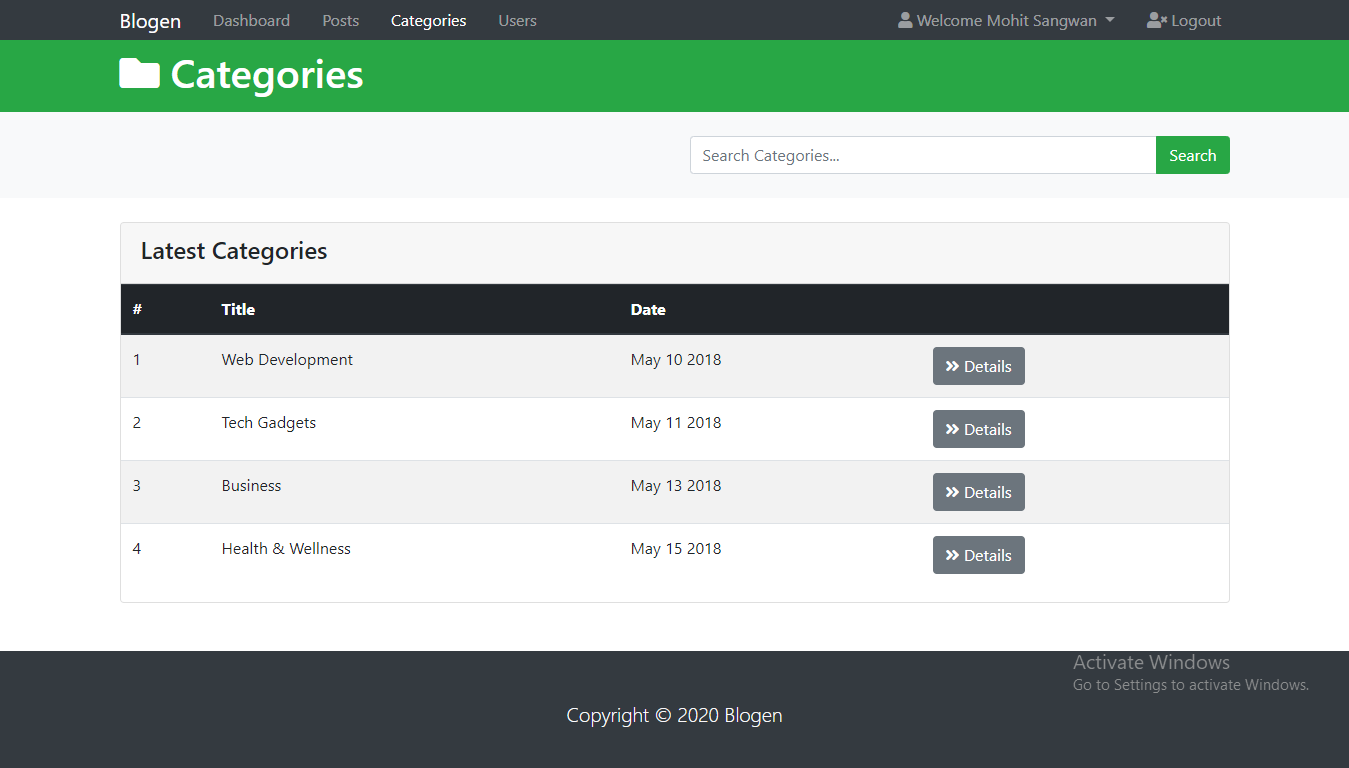This screenshot has height=768, width=1349.
Task: Open the Welcome Mohit Sangwan dropdown caret
Action: coord(1110,21)
